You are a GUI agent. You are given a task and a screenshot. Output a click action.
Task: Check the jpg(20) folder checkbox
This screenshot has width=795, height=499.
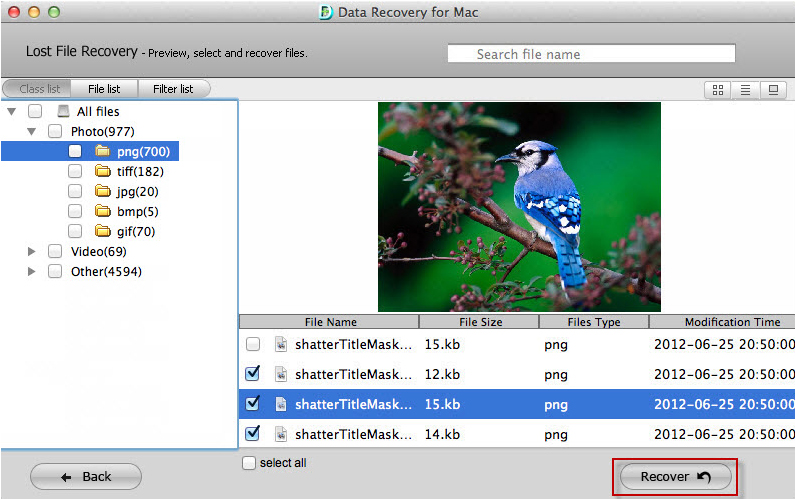[75, 191]
